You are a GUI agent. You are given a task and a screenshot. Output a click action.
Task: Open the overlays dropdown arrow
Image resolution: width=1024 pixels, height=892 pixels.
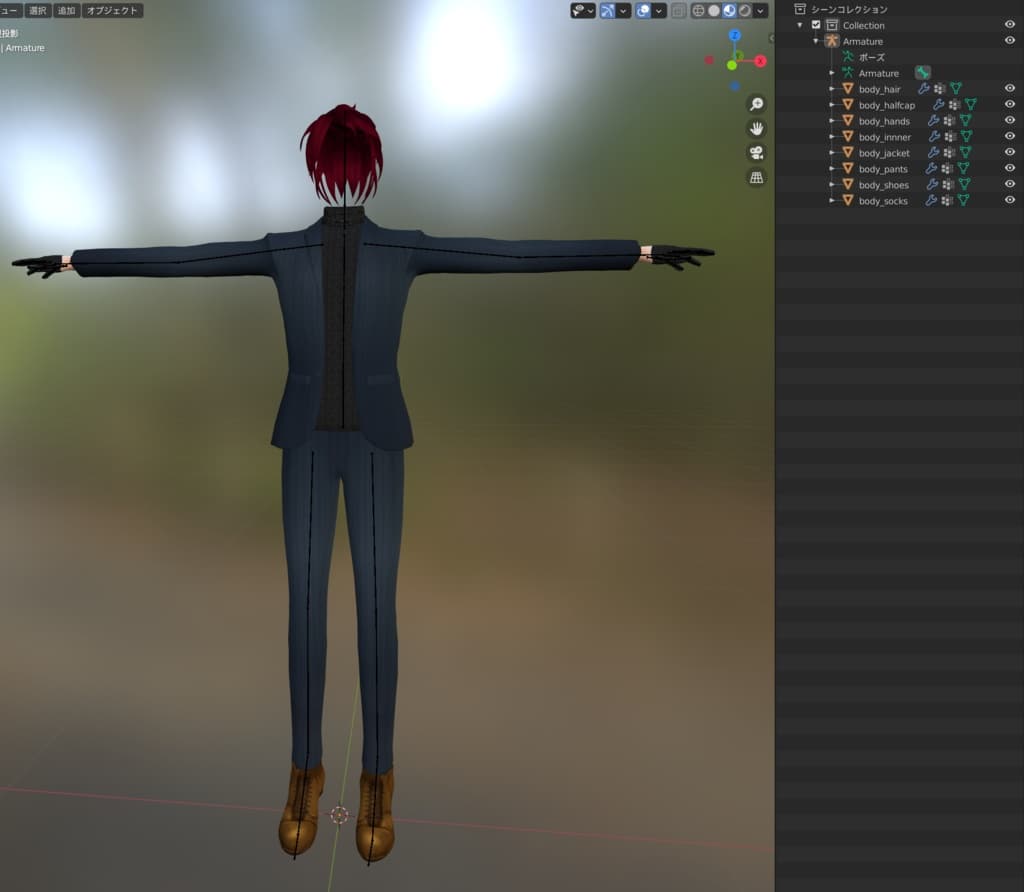[x=659, y=10]
